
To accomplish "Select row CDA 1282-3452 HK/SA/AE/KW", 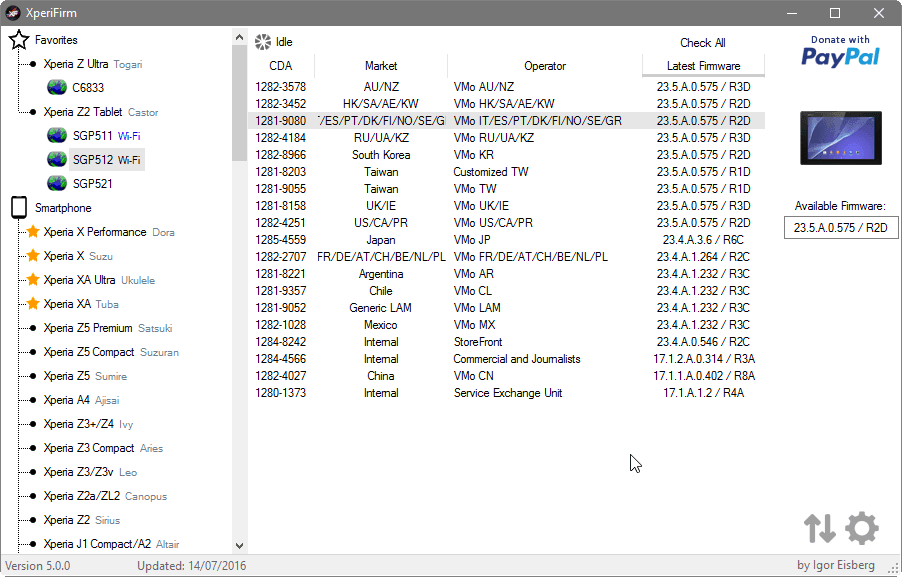I will coord(506,104).
